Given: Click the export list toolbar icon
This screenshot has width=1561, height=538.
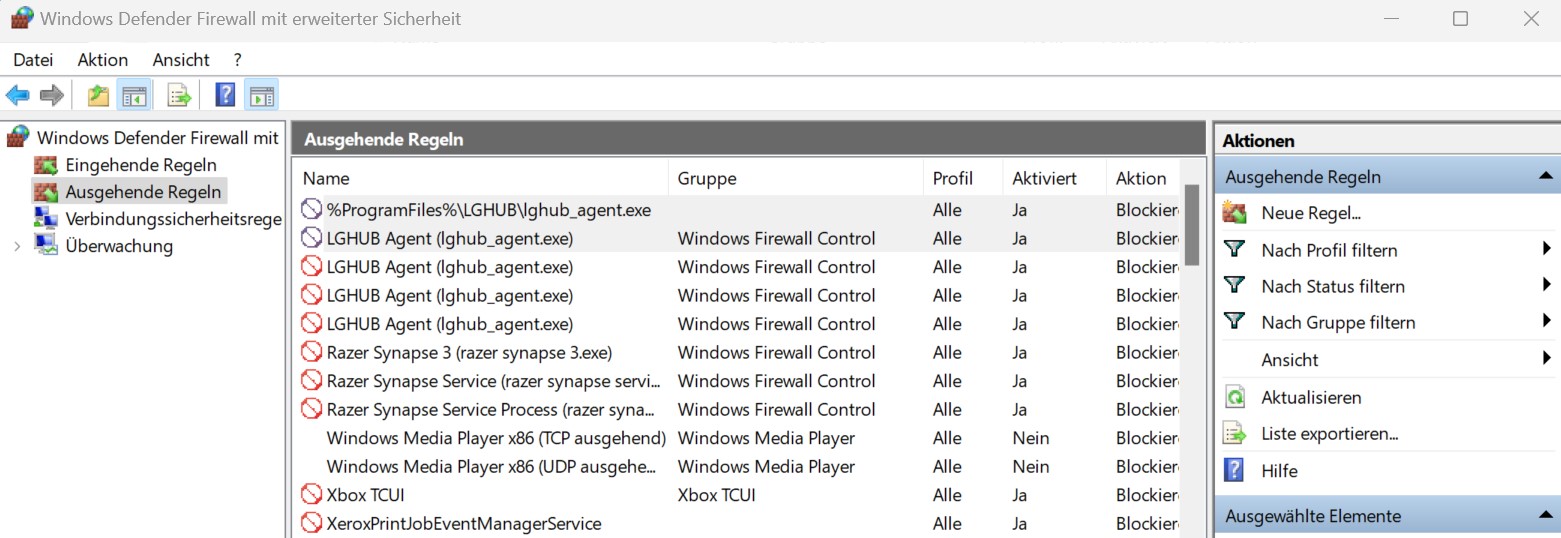Looking at the screenshot, I should point(179,95).
